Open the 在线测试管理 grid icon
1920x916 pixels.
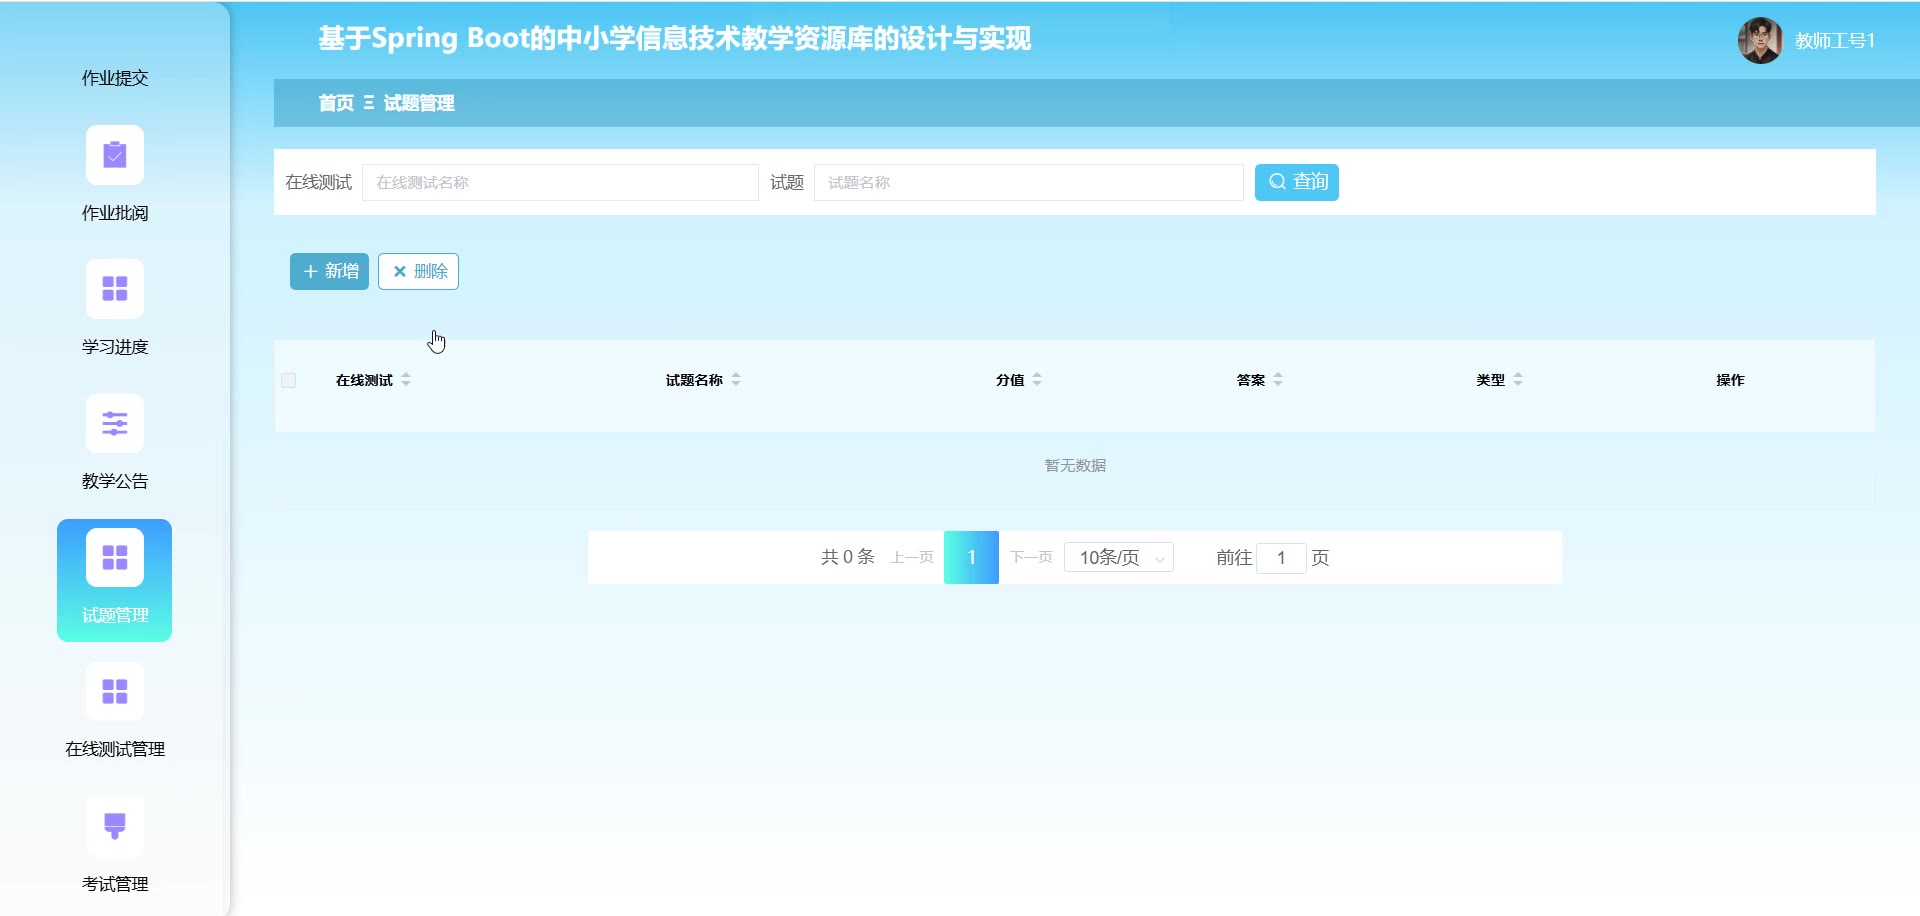pyautogui.click(x=115, y=692)
